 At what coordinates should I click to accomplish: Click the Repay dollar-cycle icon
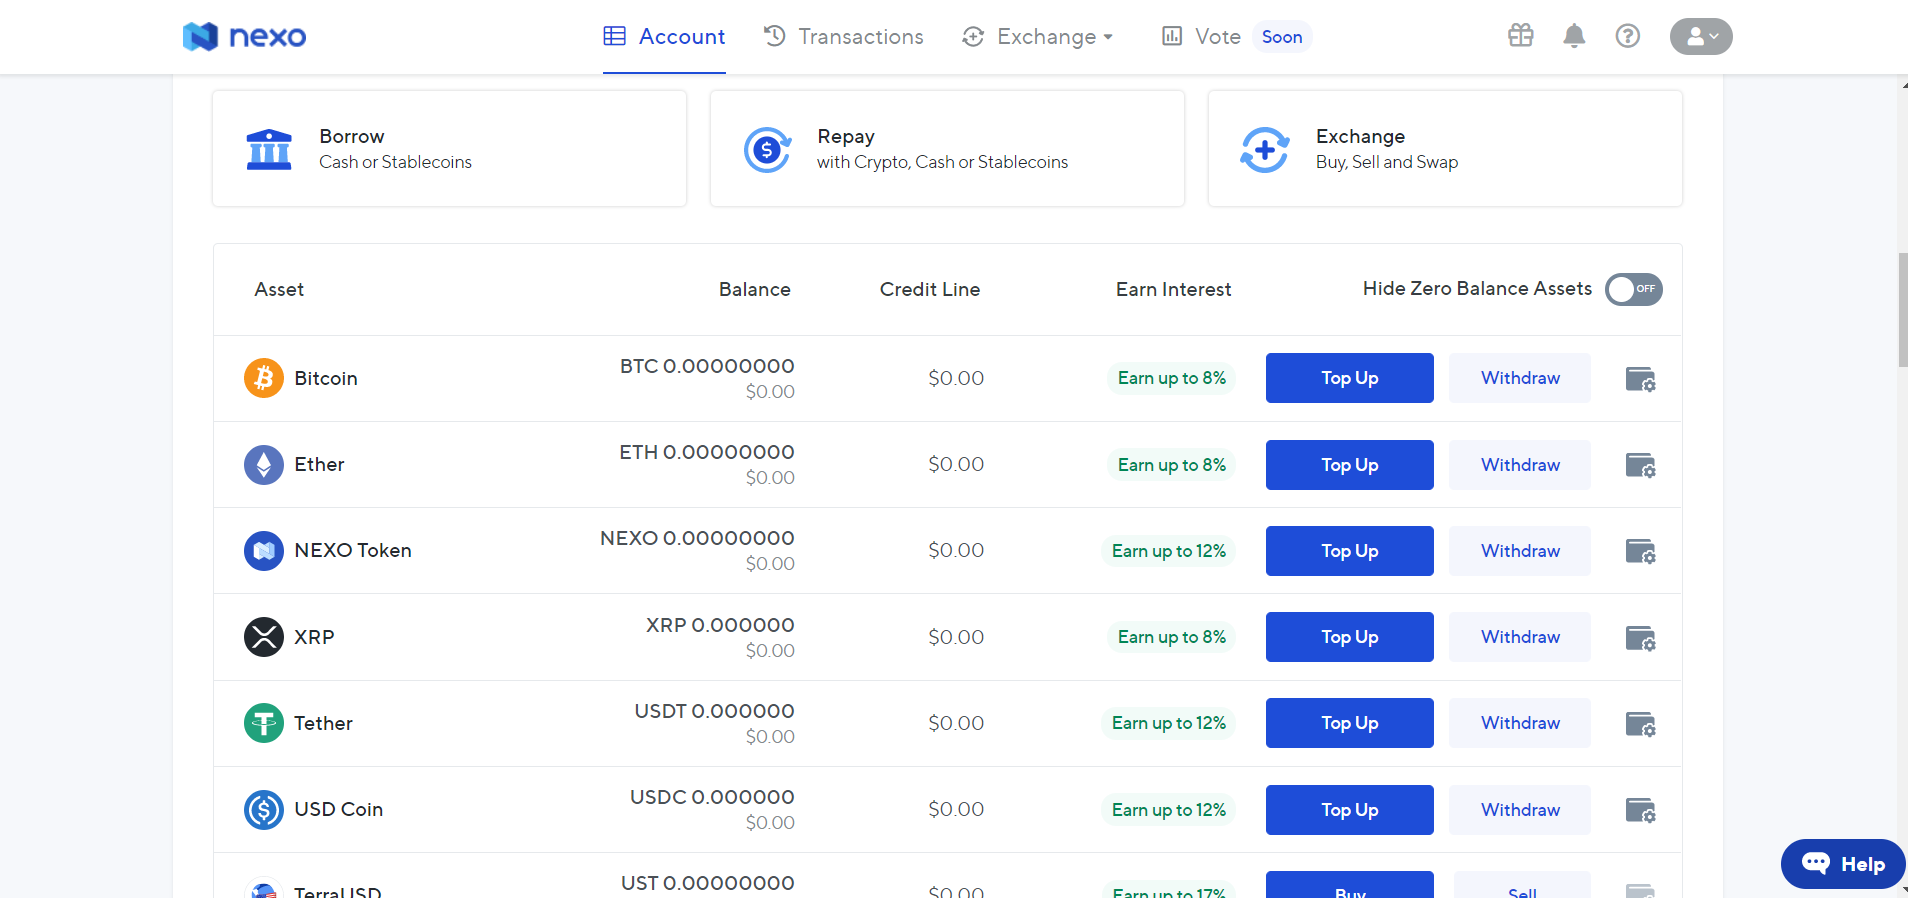[x=767, y=150]
